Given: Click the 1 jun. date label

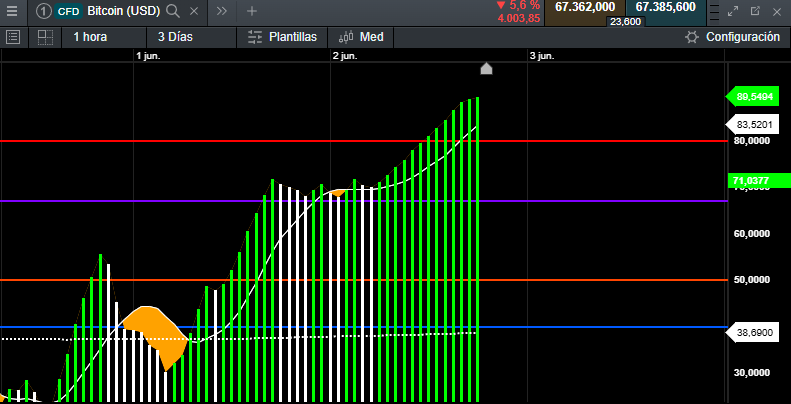Looking at the screenshot, I should [x=148, y=56].
